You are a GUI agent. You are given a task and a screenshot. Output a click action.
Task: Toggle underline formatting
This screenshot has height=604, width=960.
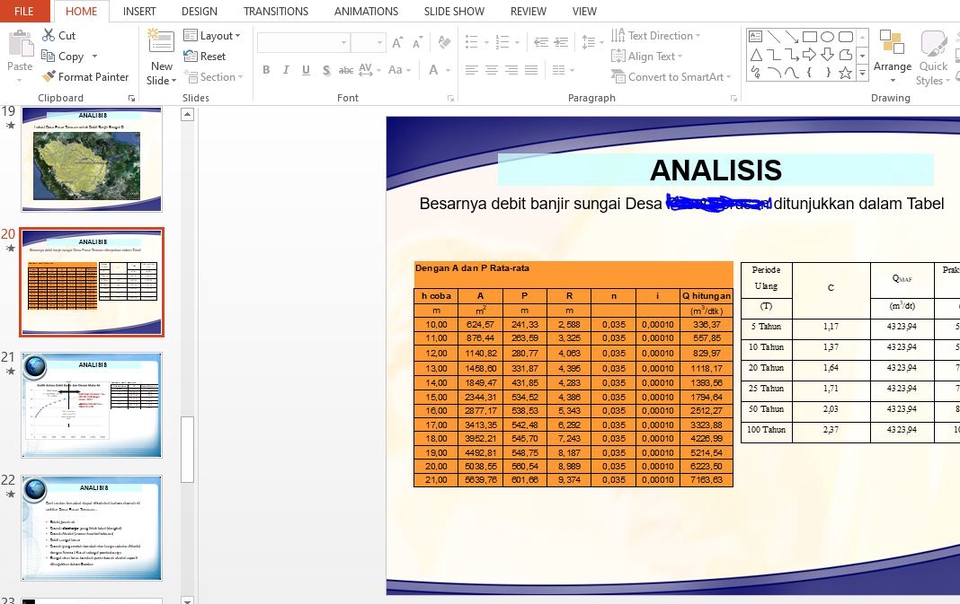click(x=306, y=71)
